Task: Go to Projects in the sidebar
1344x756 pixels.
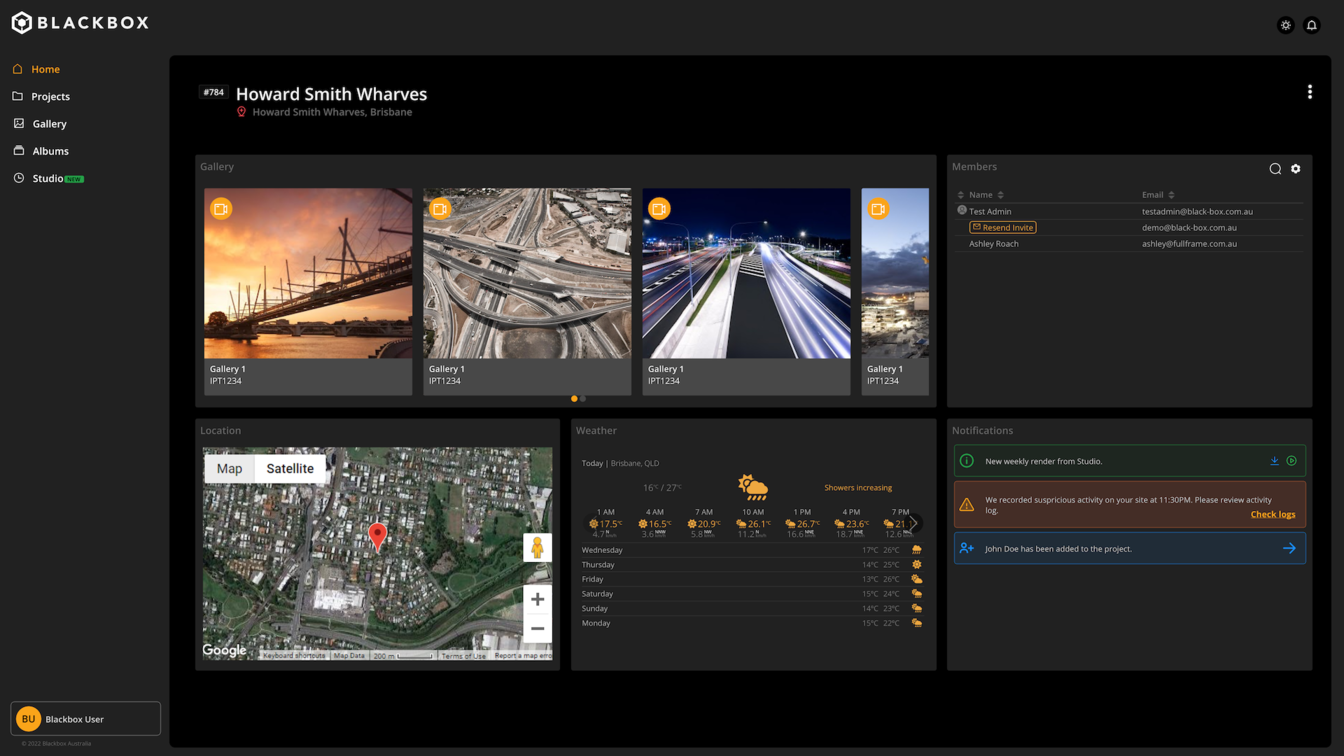Action: click(41, 96)
